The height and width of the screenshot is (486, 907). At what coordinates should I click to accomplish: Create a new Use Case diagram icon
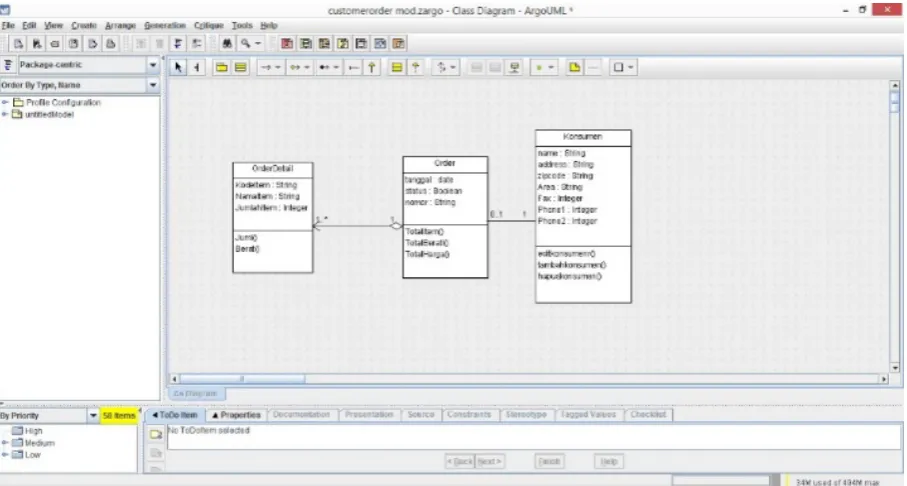(x=287, y=43)
